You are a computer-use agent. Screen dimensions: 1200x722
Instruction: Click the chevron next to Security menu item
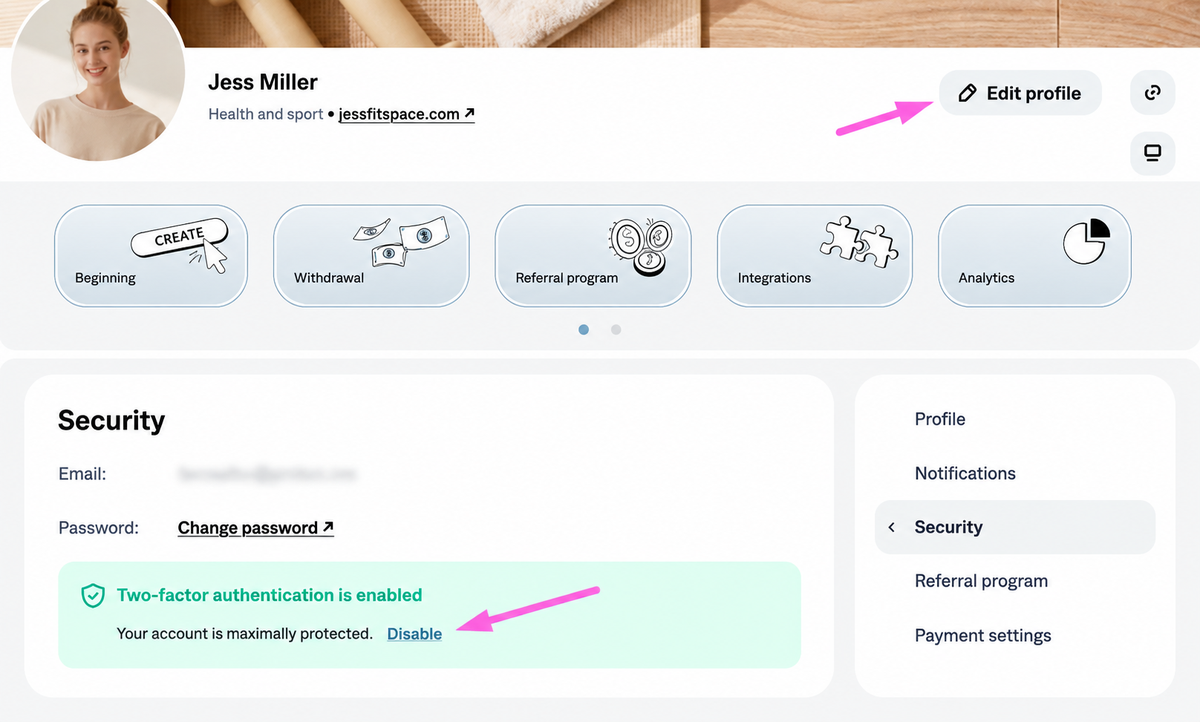pyautogui.click(x=892, y=527)
